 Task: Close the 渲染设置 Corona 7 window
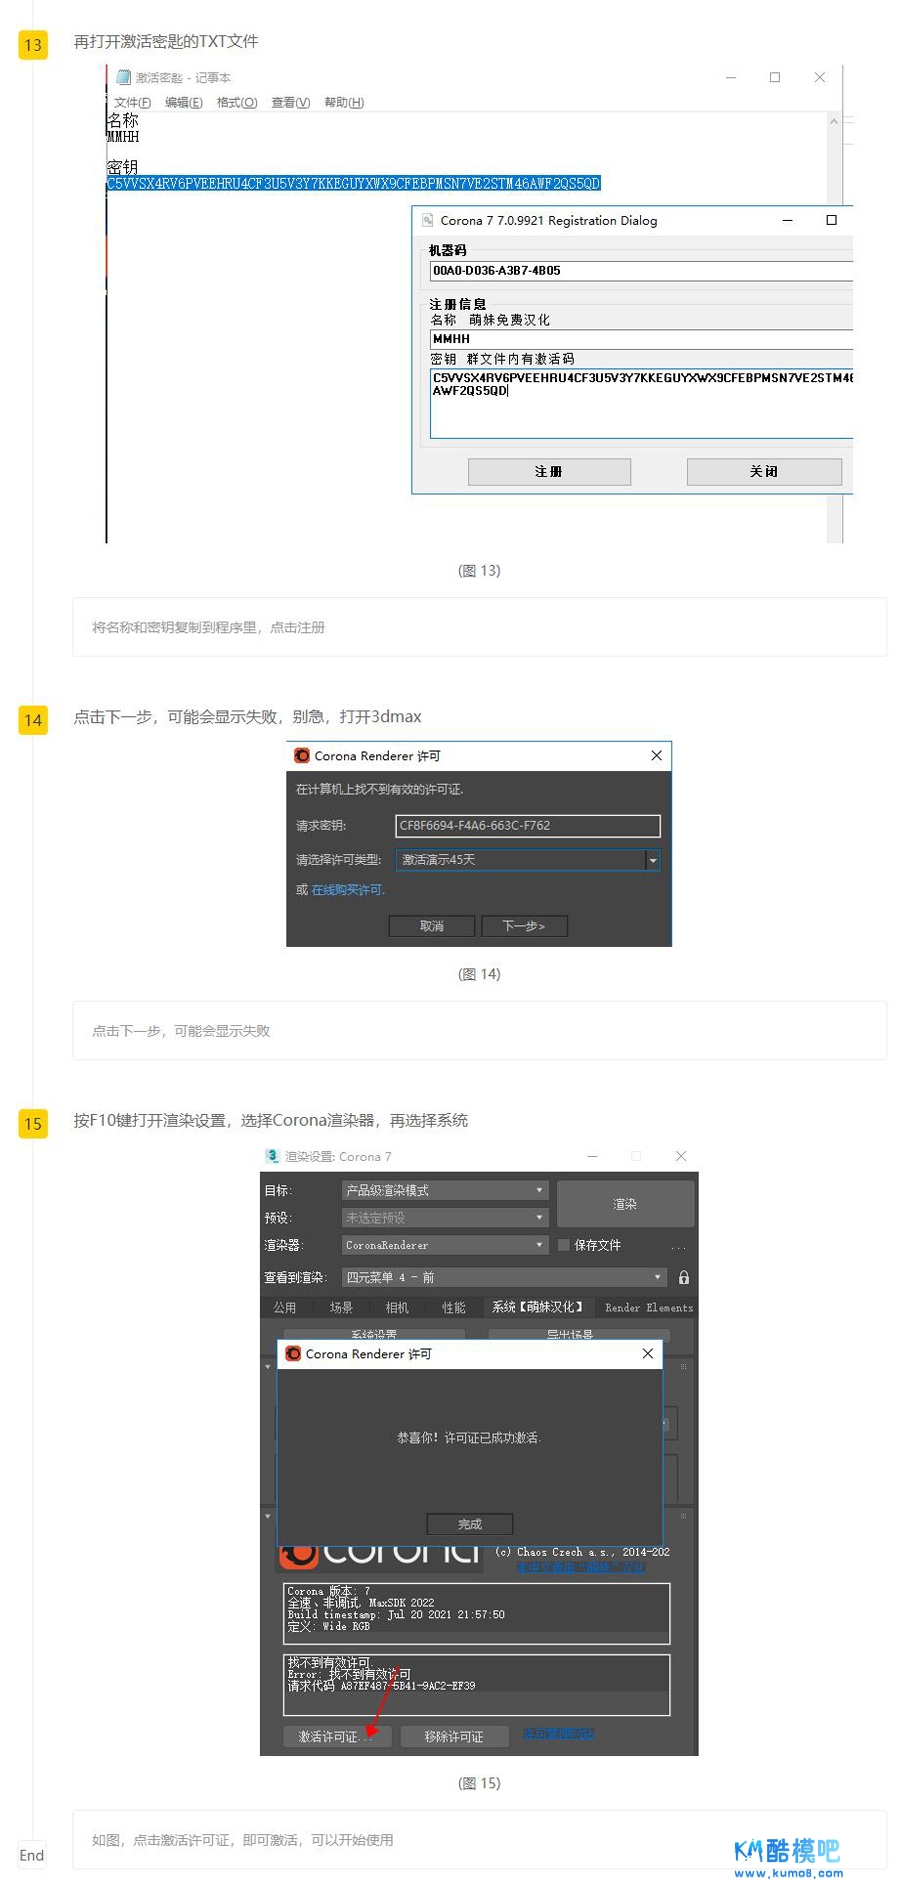pyautogui.click(x=681, y=1155)
